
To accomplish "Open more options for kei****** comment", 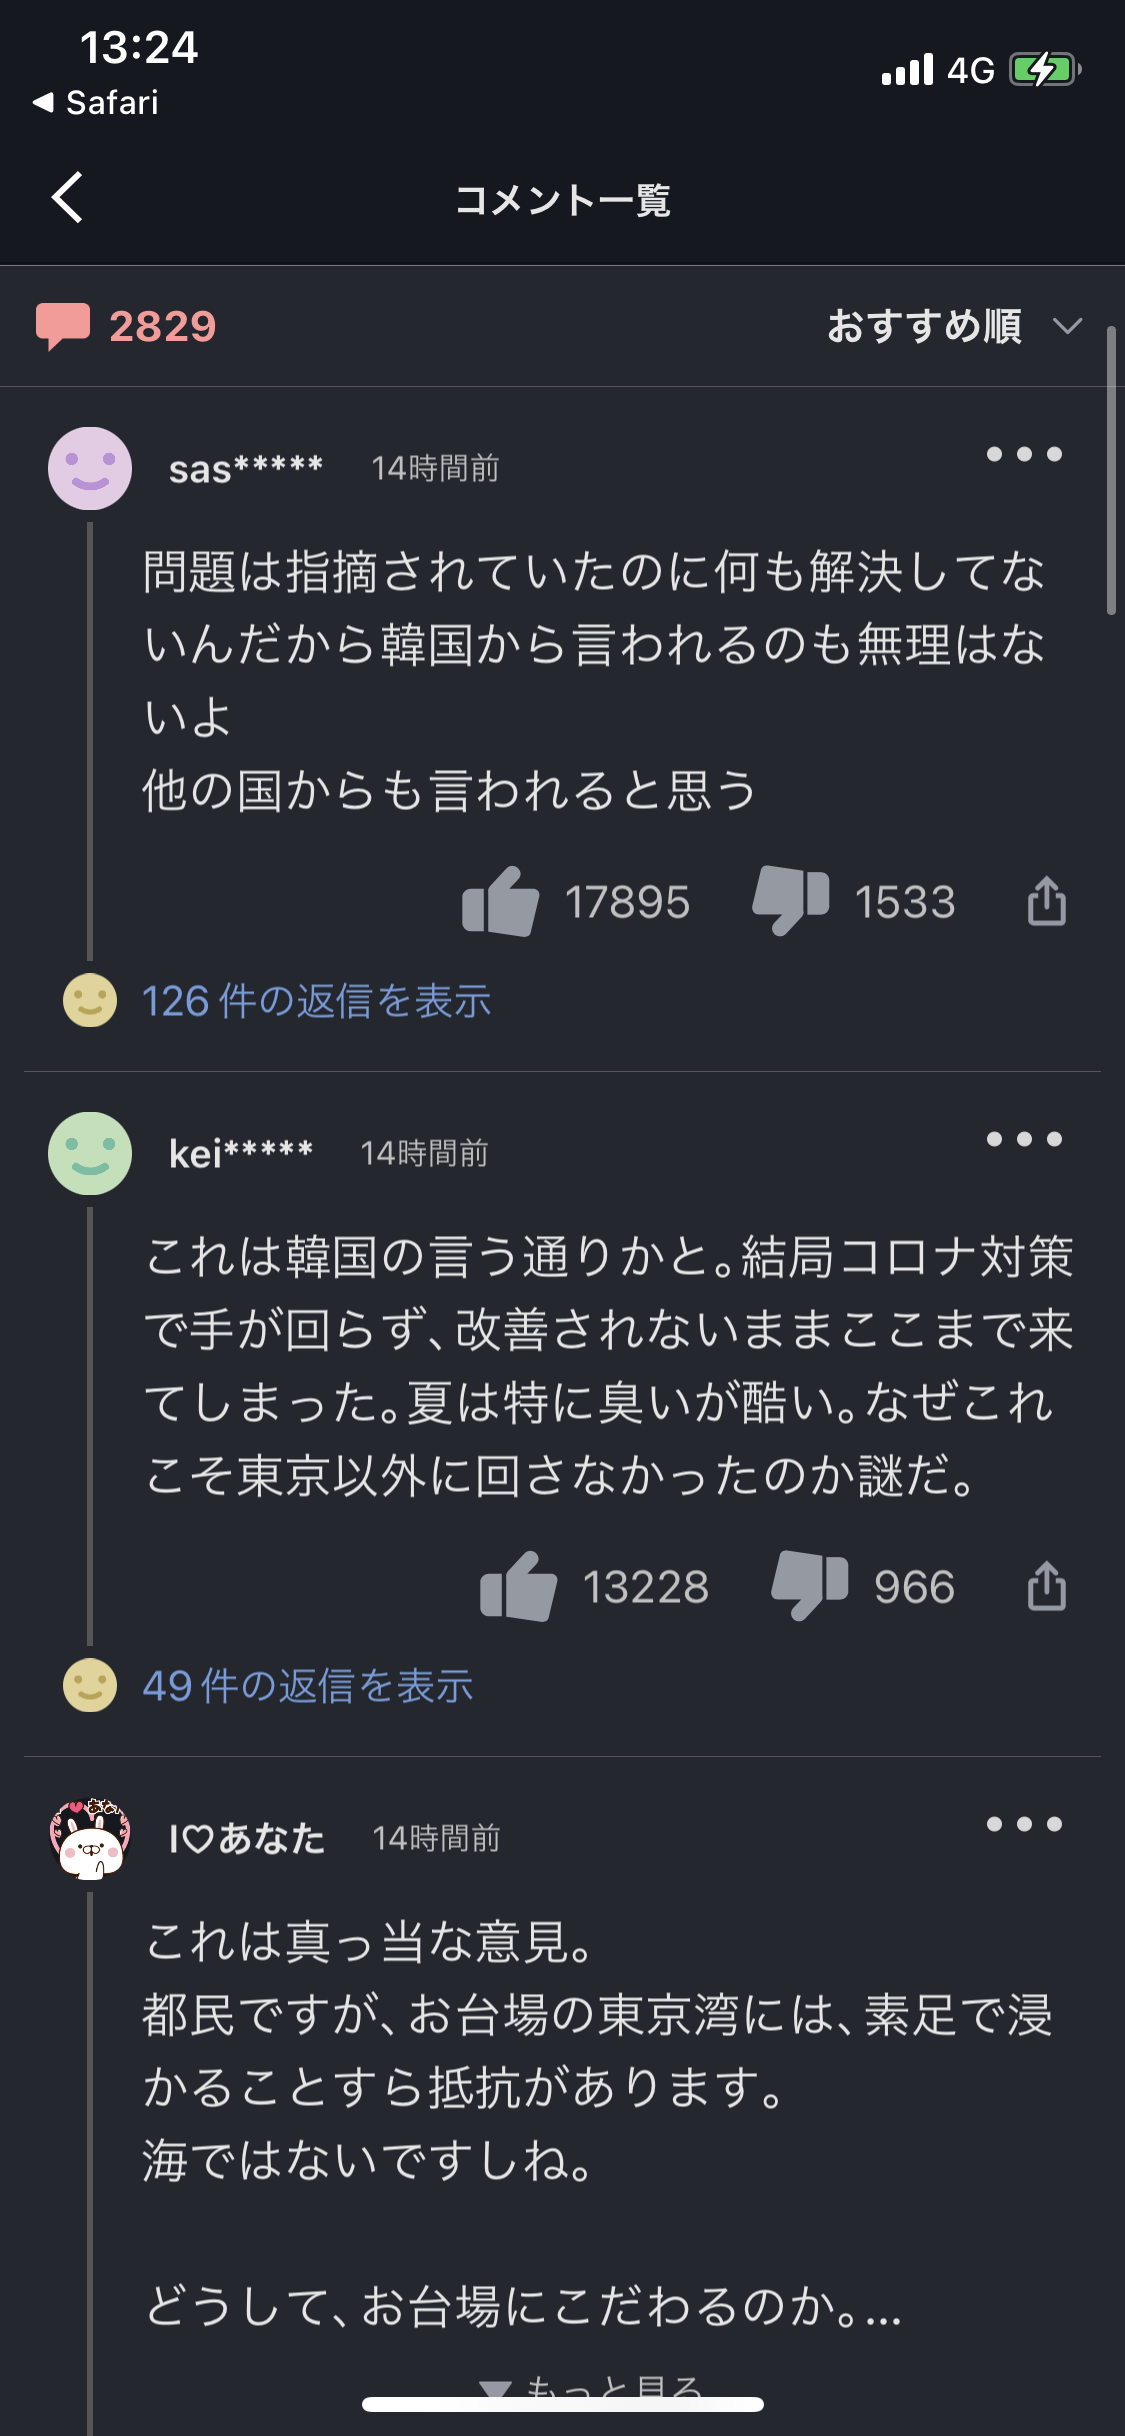I will (1024, 1139).
